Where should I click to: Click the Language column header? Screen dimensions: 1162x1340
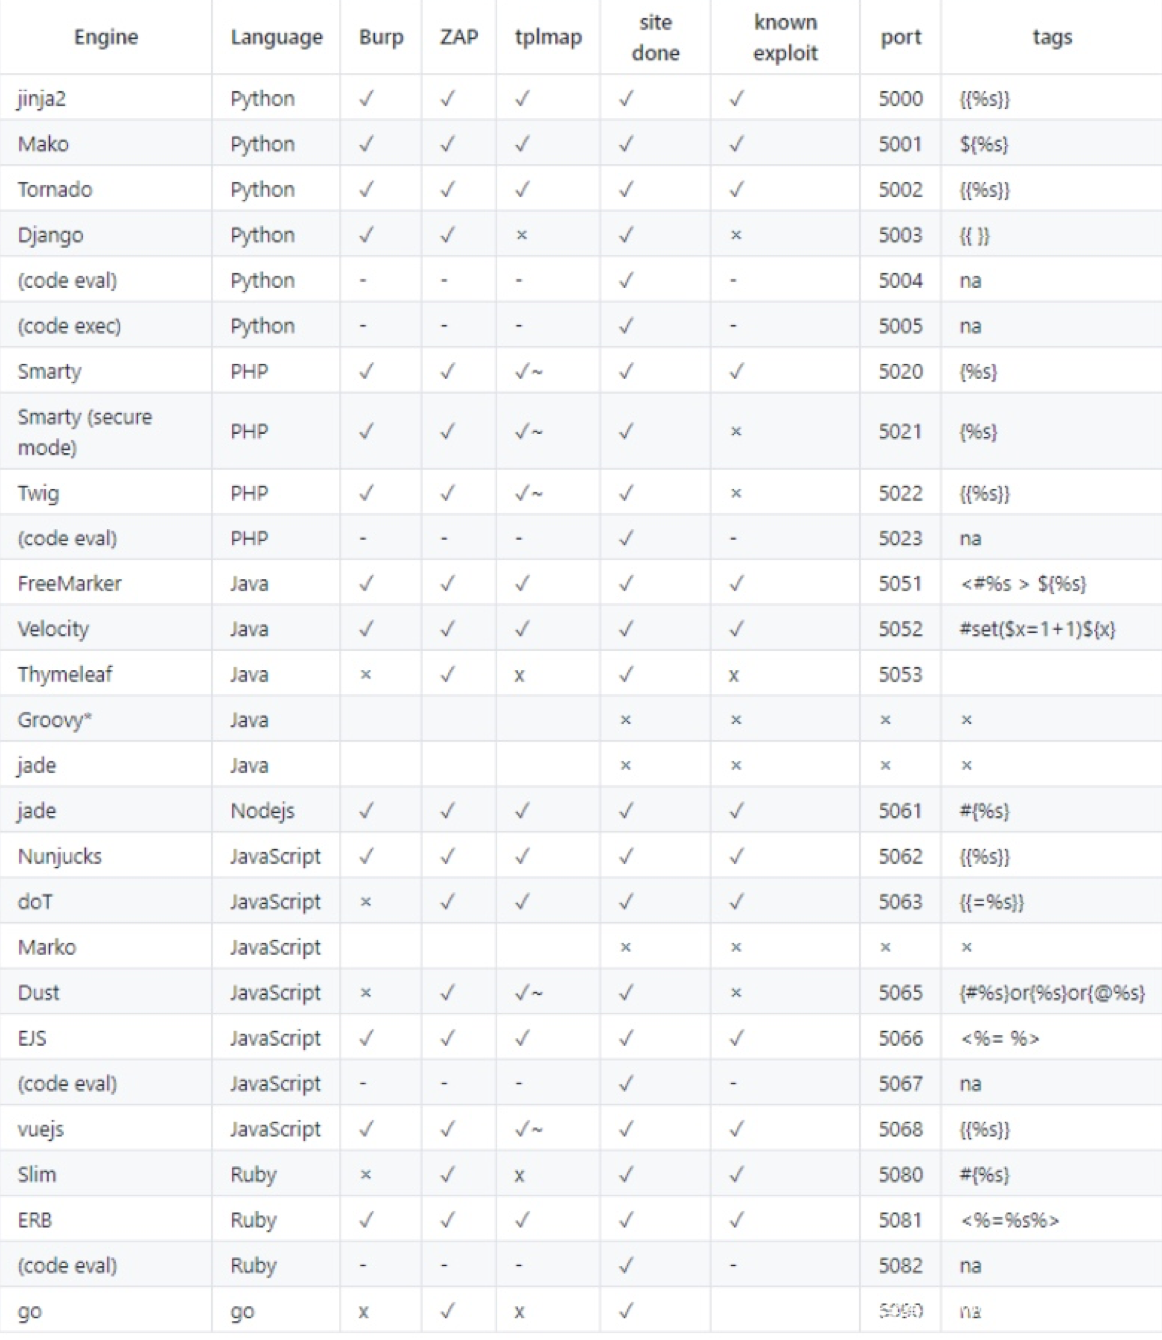276,37
